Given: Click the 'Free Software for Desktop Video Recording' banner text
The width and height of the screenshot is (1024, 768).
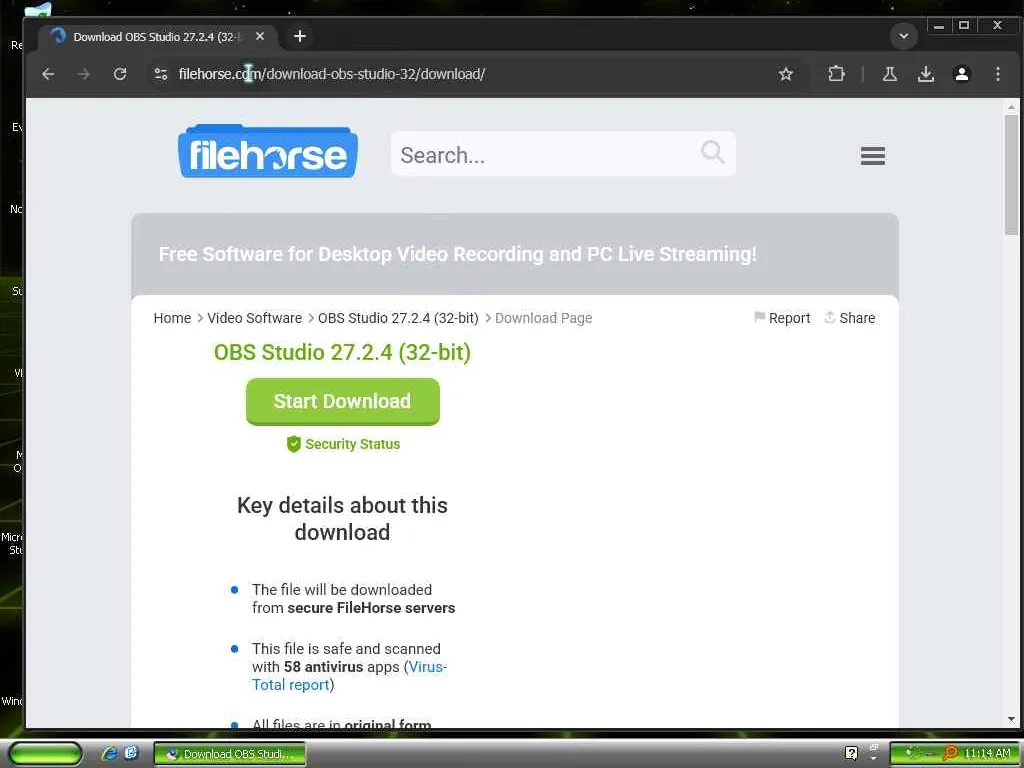Looking at the screenshot, I should pyautogui.click(x=457, y=254).
